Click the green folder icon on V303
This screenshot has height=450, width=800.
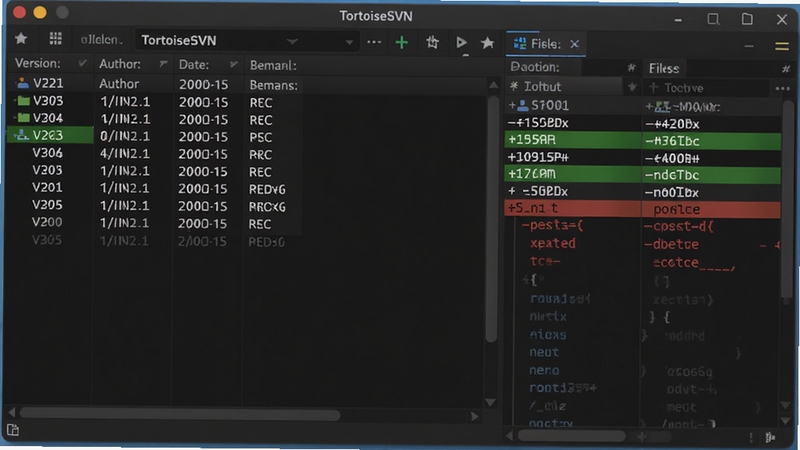(23, 101)
